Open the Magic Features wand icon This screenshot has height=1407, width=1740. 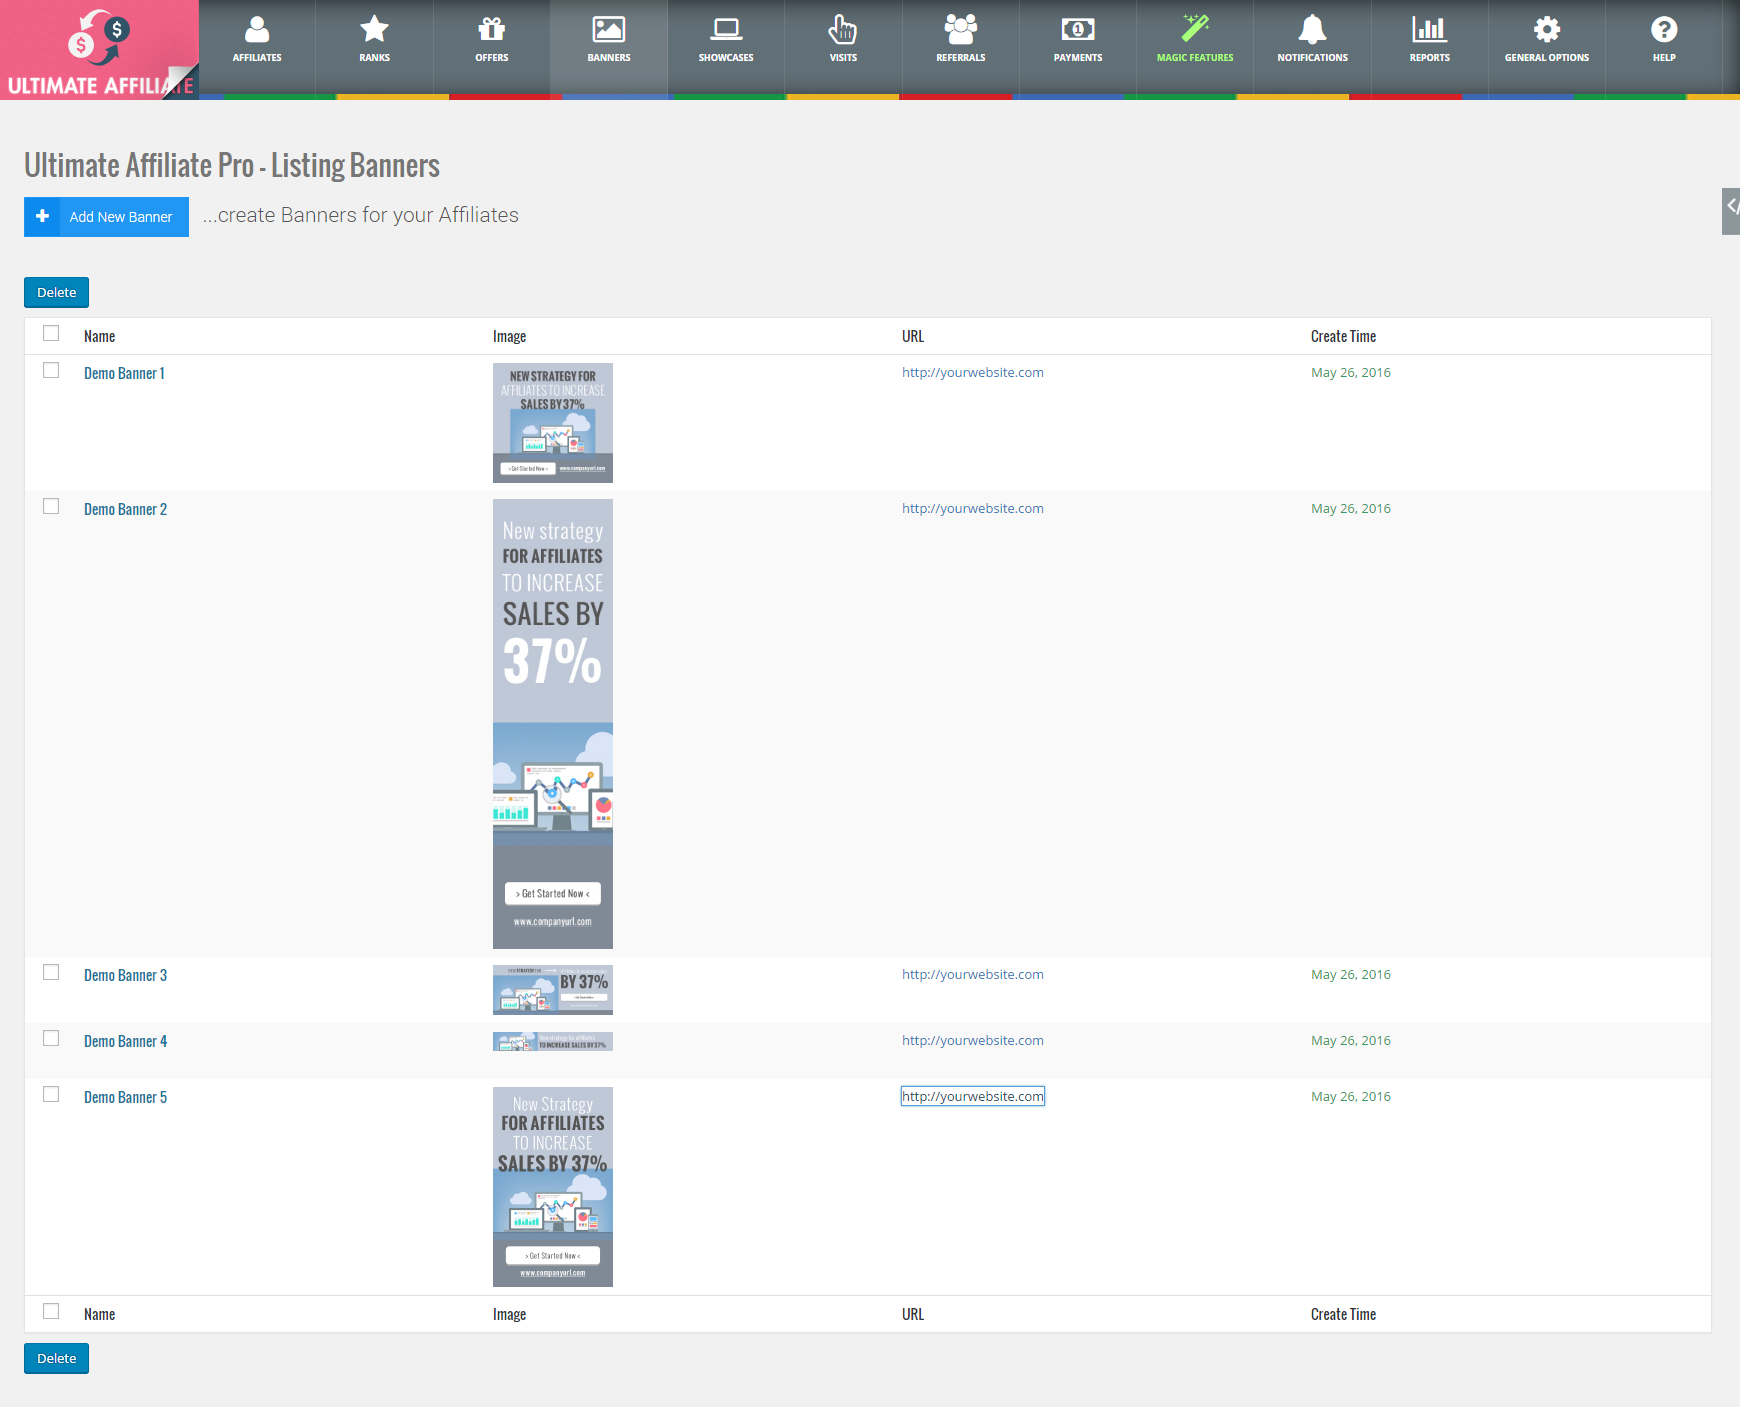click(x=1195, y=30)
